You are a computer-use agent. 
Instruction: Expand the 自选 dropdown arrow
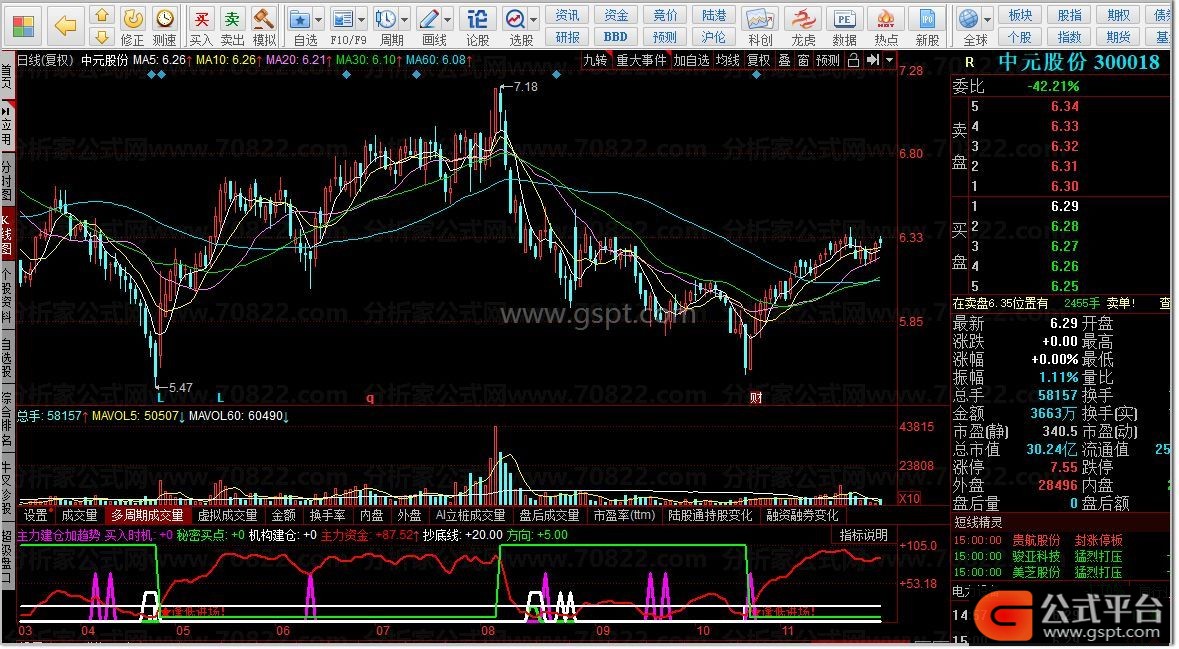coord(319,19)
